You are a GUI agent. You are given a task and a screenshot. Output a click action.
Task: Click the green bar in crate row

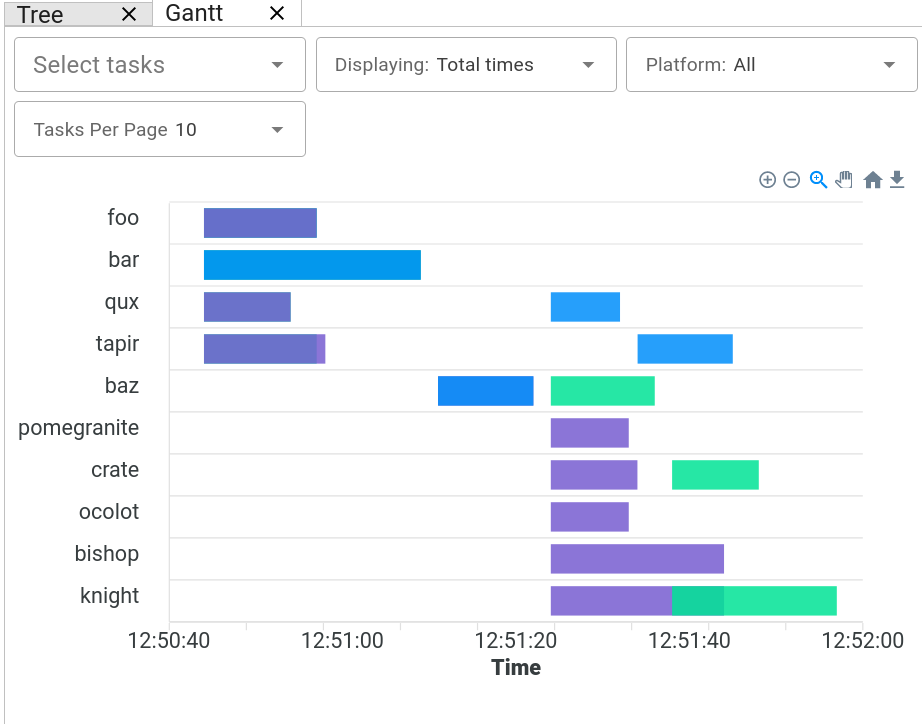[x=715, y=475]
